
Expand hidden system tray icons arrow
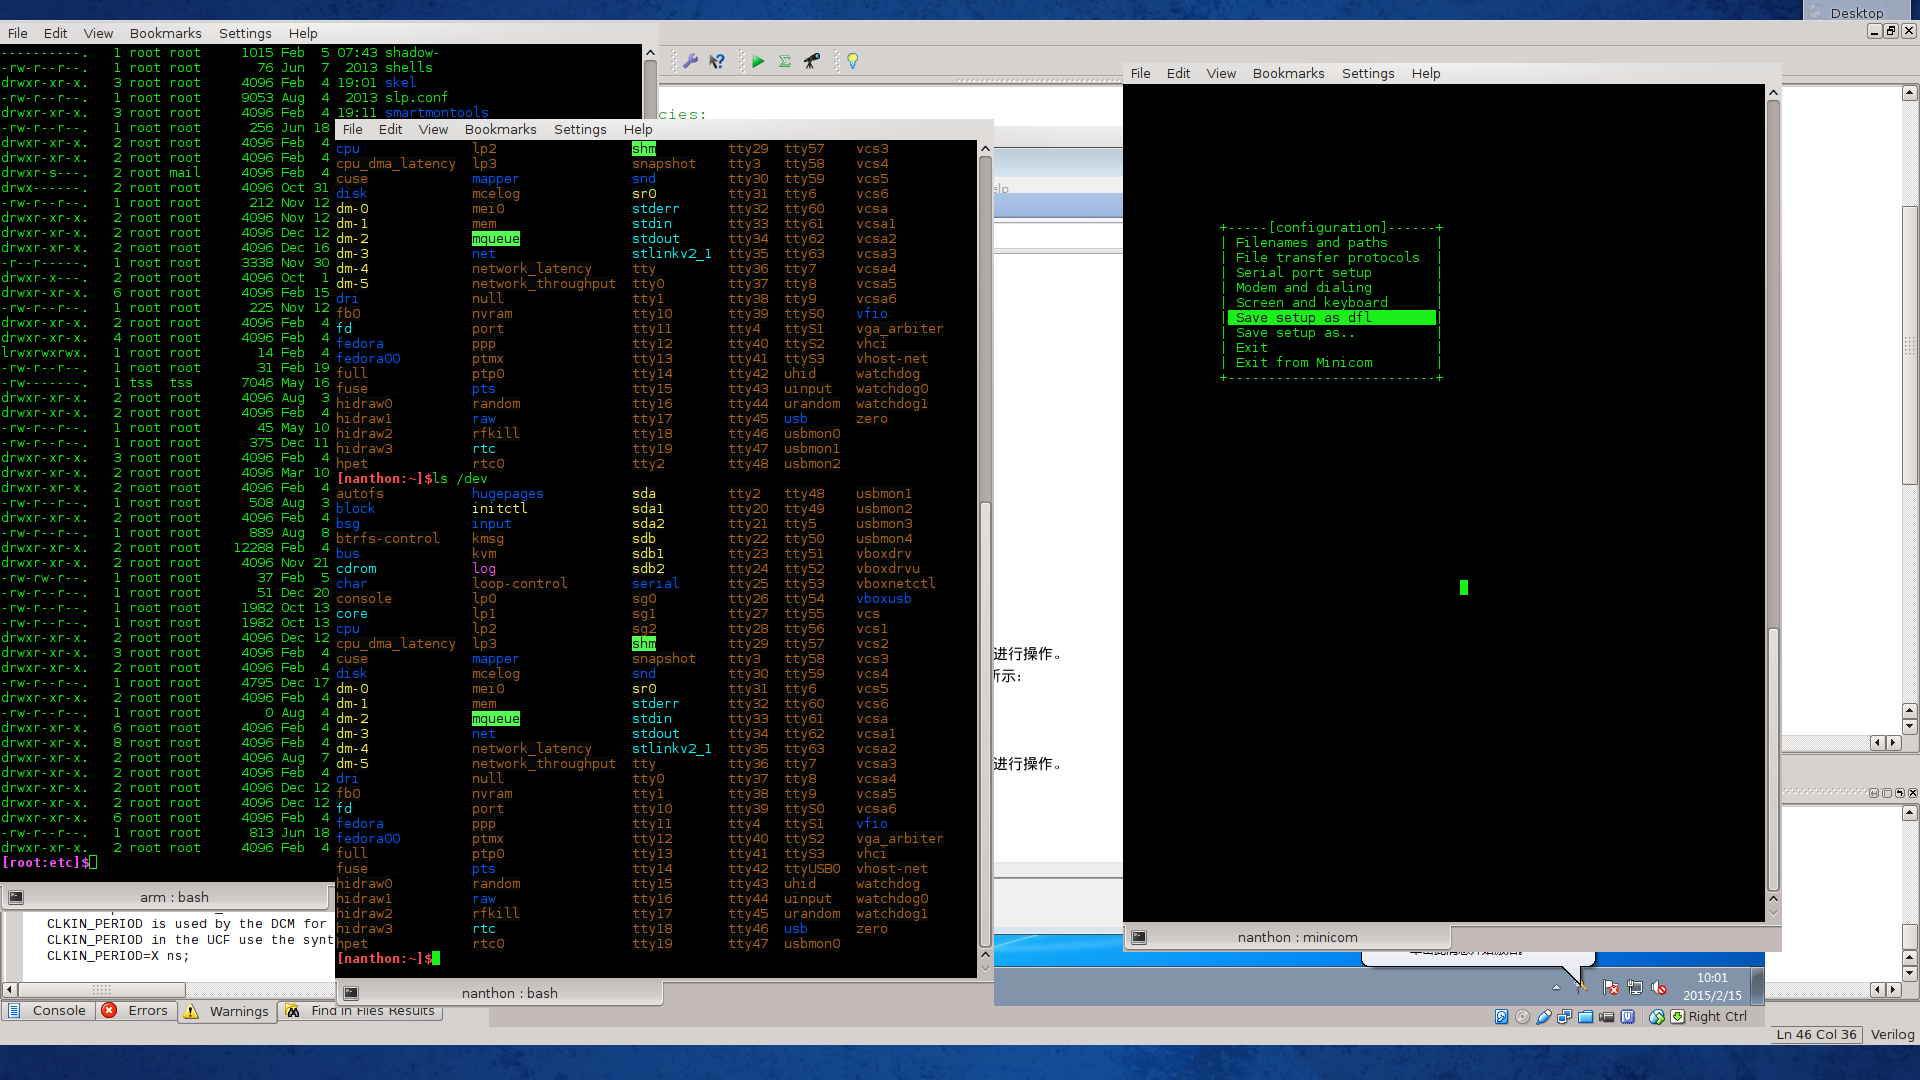1556,988
